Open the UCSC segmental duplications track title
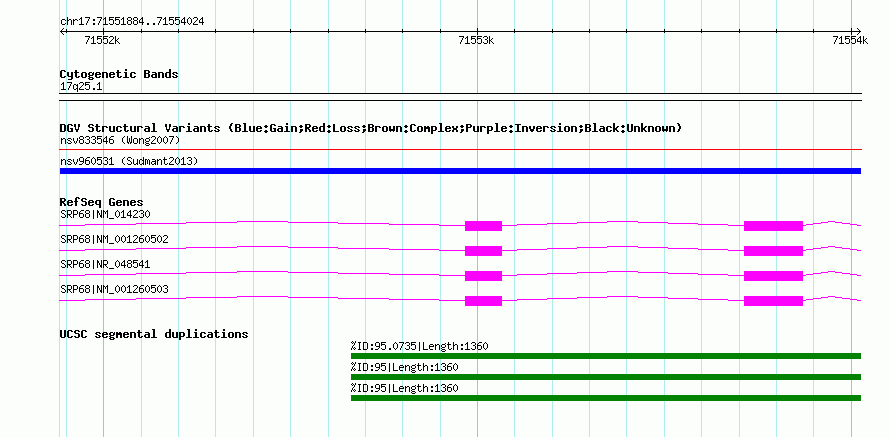Image resolution: width=890 pixels, height=437 pixels. pyautogui.click(x=154, y=334)
